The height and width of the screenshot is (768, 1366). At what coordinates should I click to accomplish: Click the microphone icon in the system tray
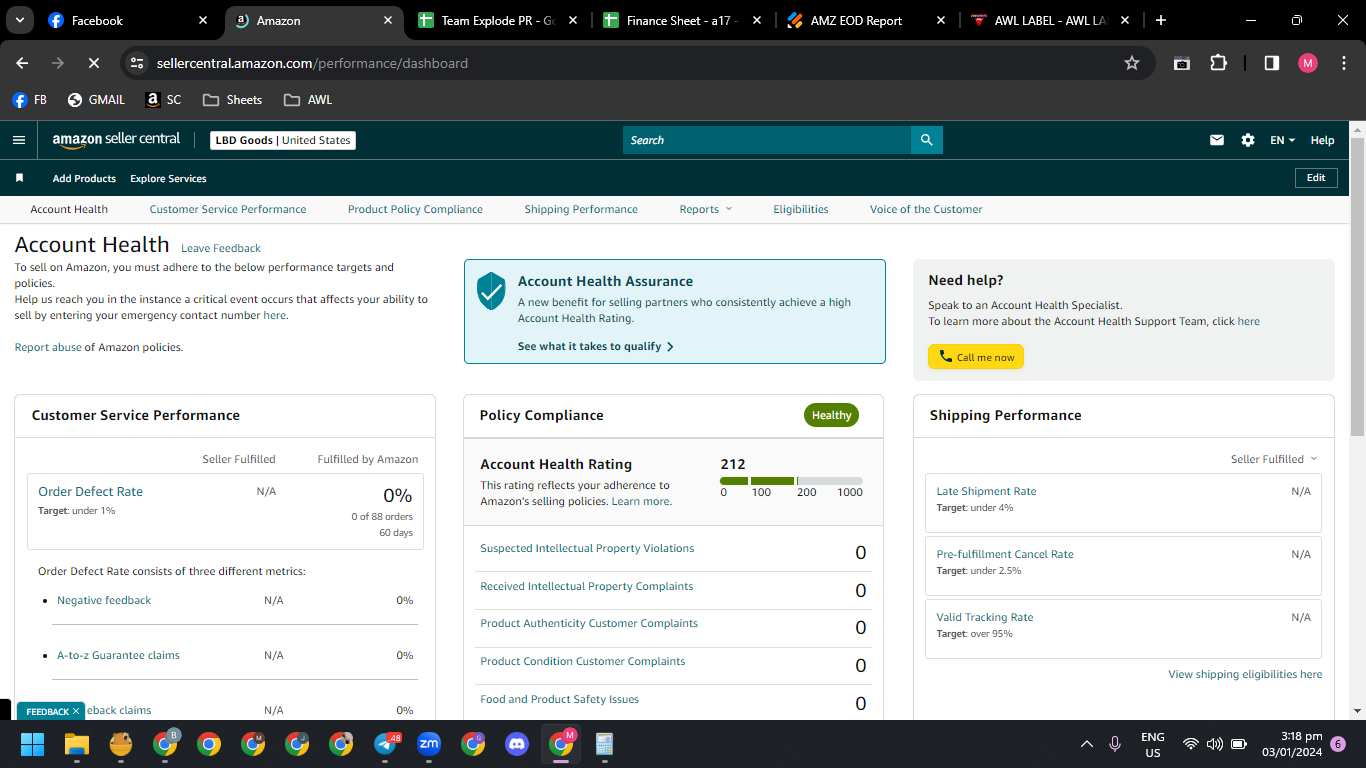click(x=1115, y=744)
